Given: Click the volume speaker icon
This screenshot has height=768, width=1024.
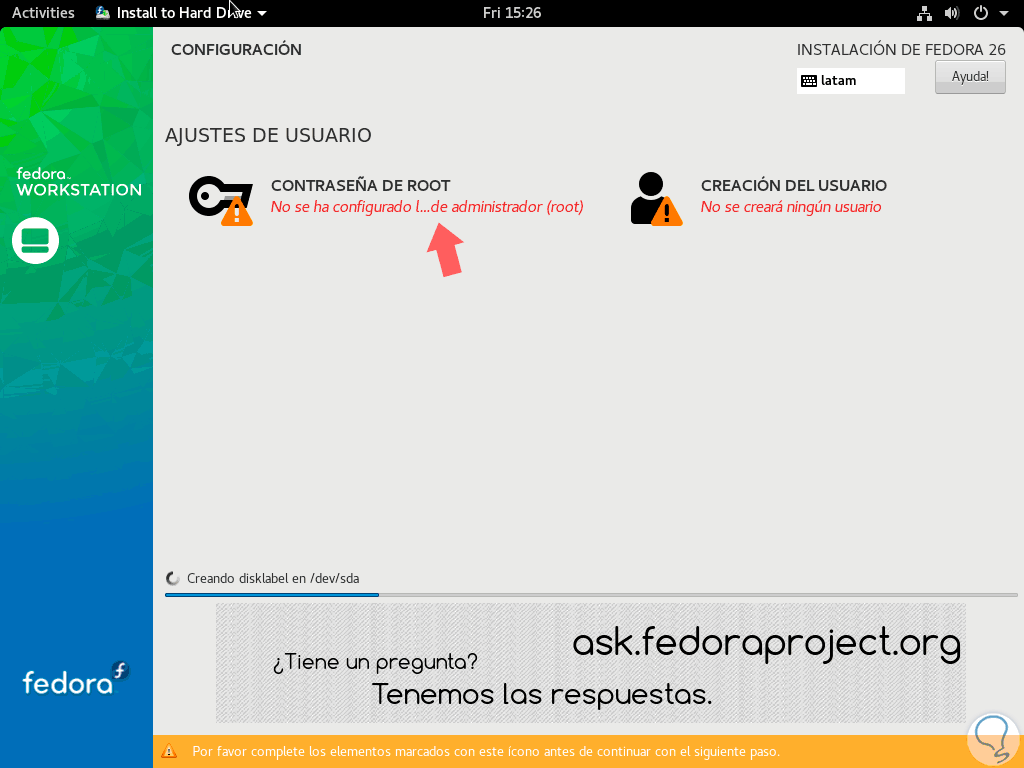Looking at the screenshot, I should click(952, 13).
